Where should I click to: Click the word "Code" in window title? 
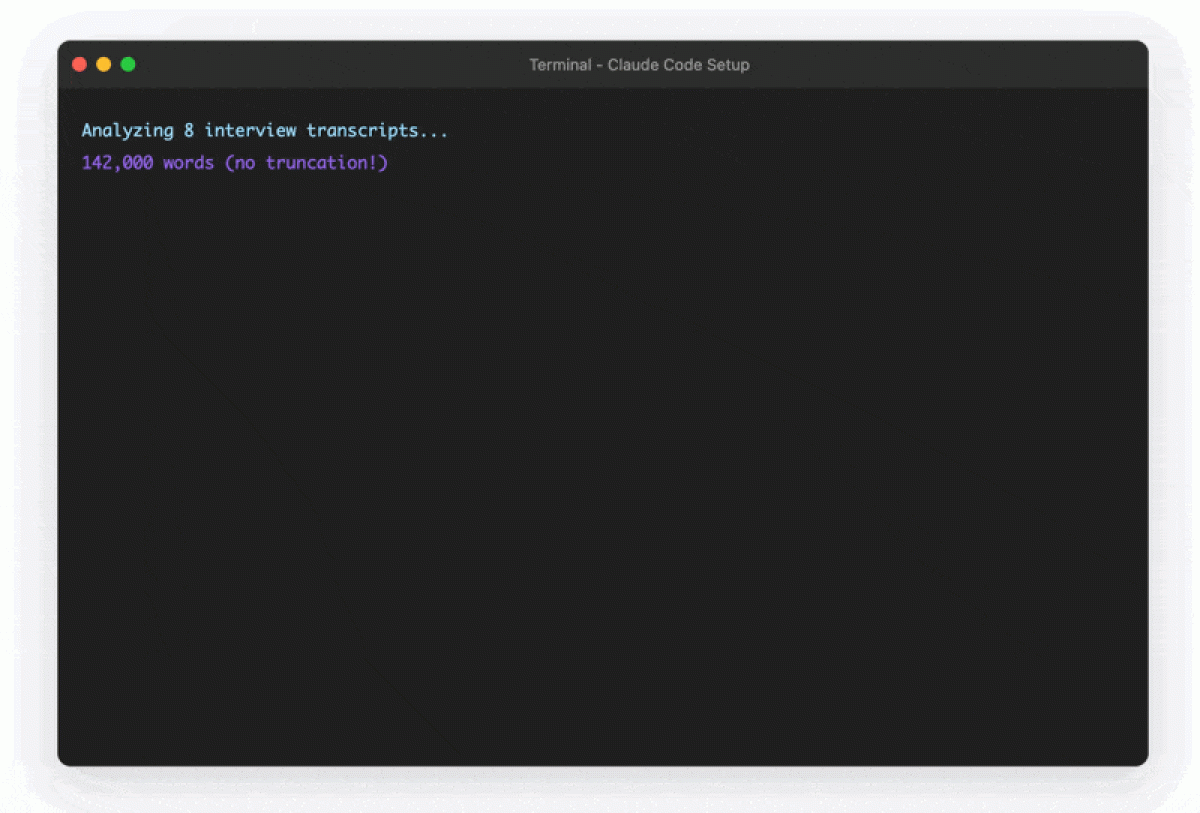684,65
